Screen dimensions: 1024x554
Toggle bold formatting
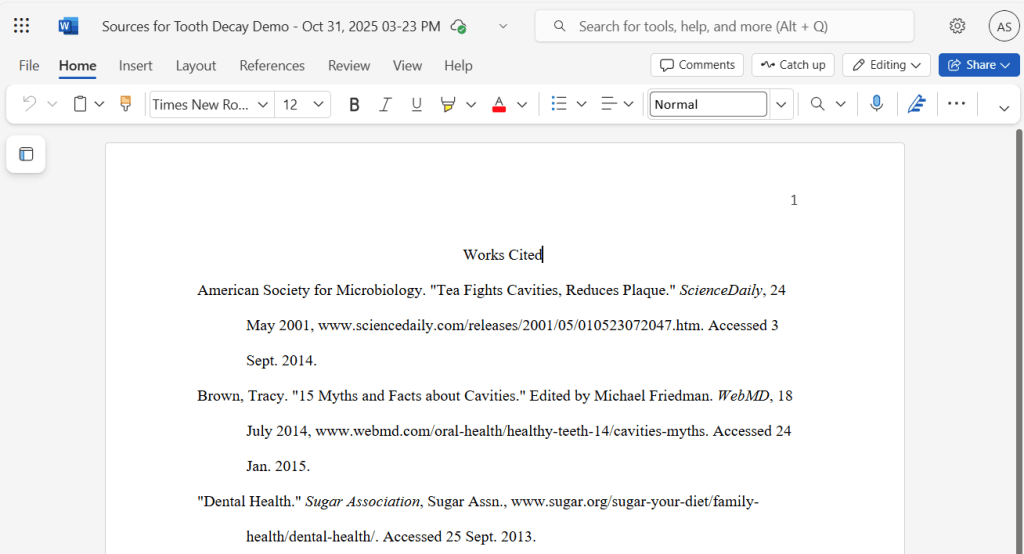pos(354,105)
